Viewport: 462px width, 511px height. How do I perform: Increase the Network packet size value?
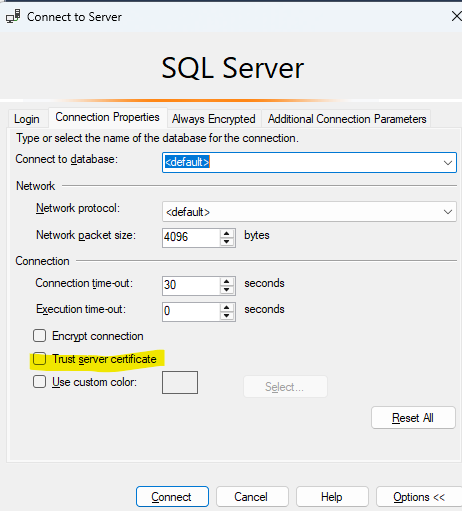(x=227, y=233)
